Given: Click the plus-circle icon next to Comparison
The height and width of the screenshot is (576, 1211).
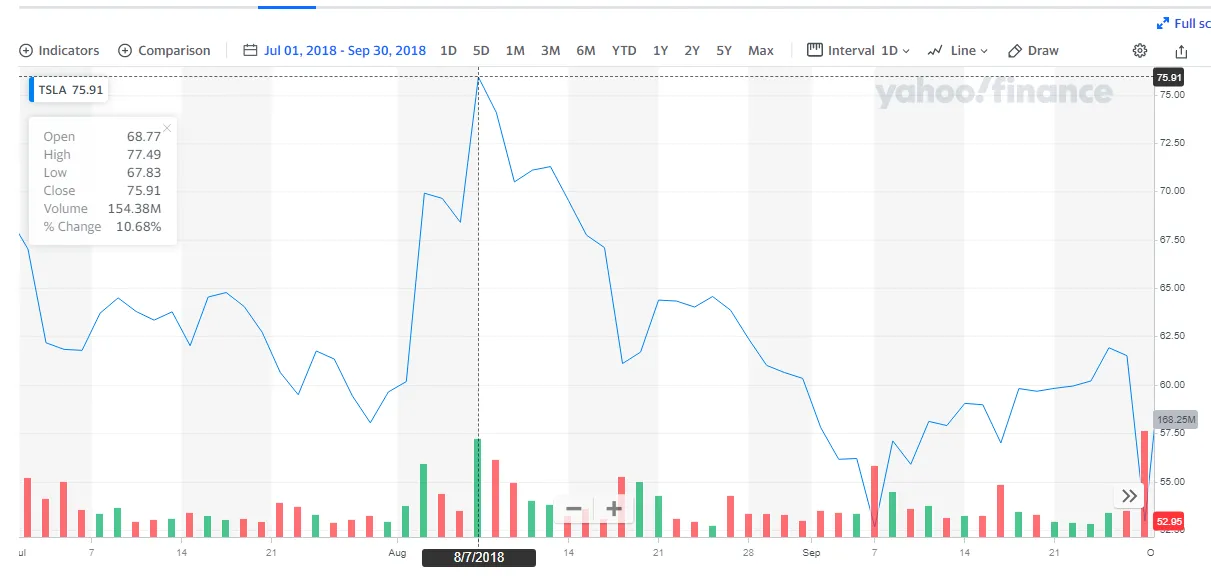Looking at the screenshot, I should (x=125, y=51).
